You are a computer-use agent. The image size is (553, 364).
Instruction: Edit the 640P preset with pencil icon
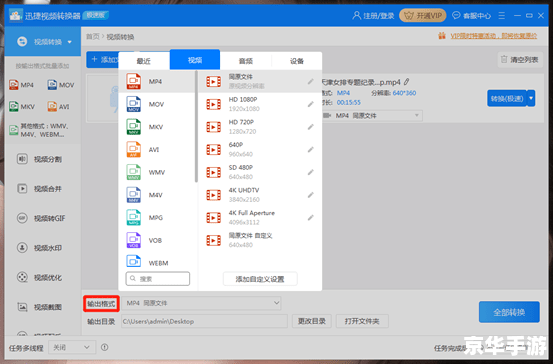(310, 150)
